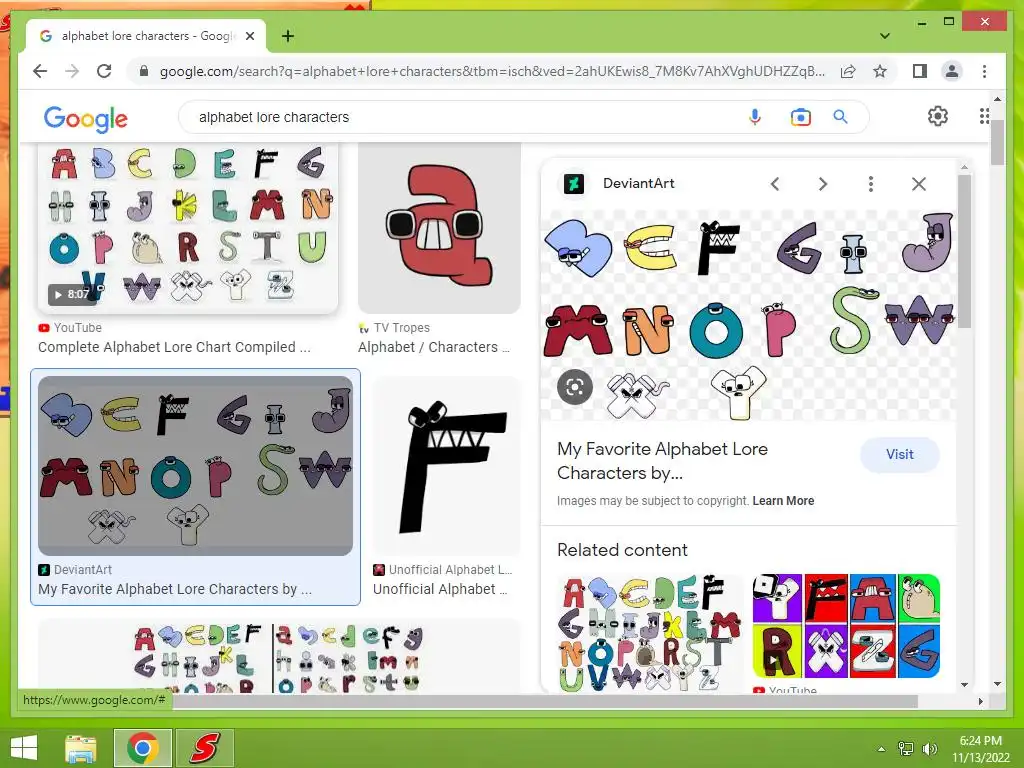
Task: Click the 'TV Tropes' source label
Action: pyautogui.click(x=402, y=328)
